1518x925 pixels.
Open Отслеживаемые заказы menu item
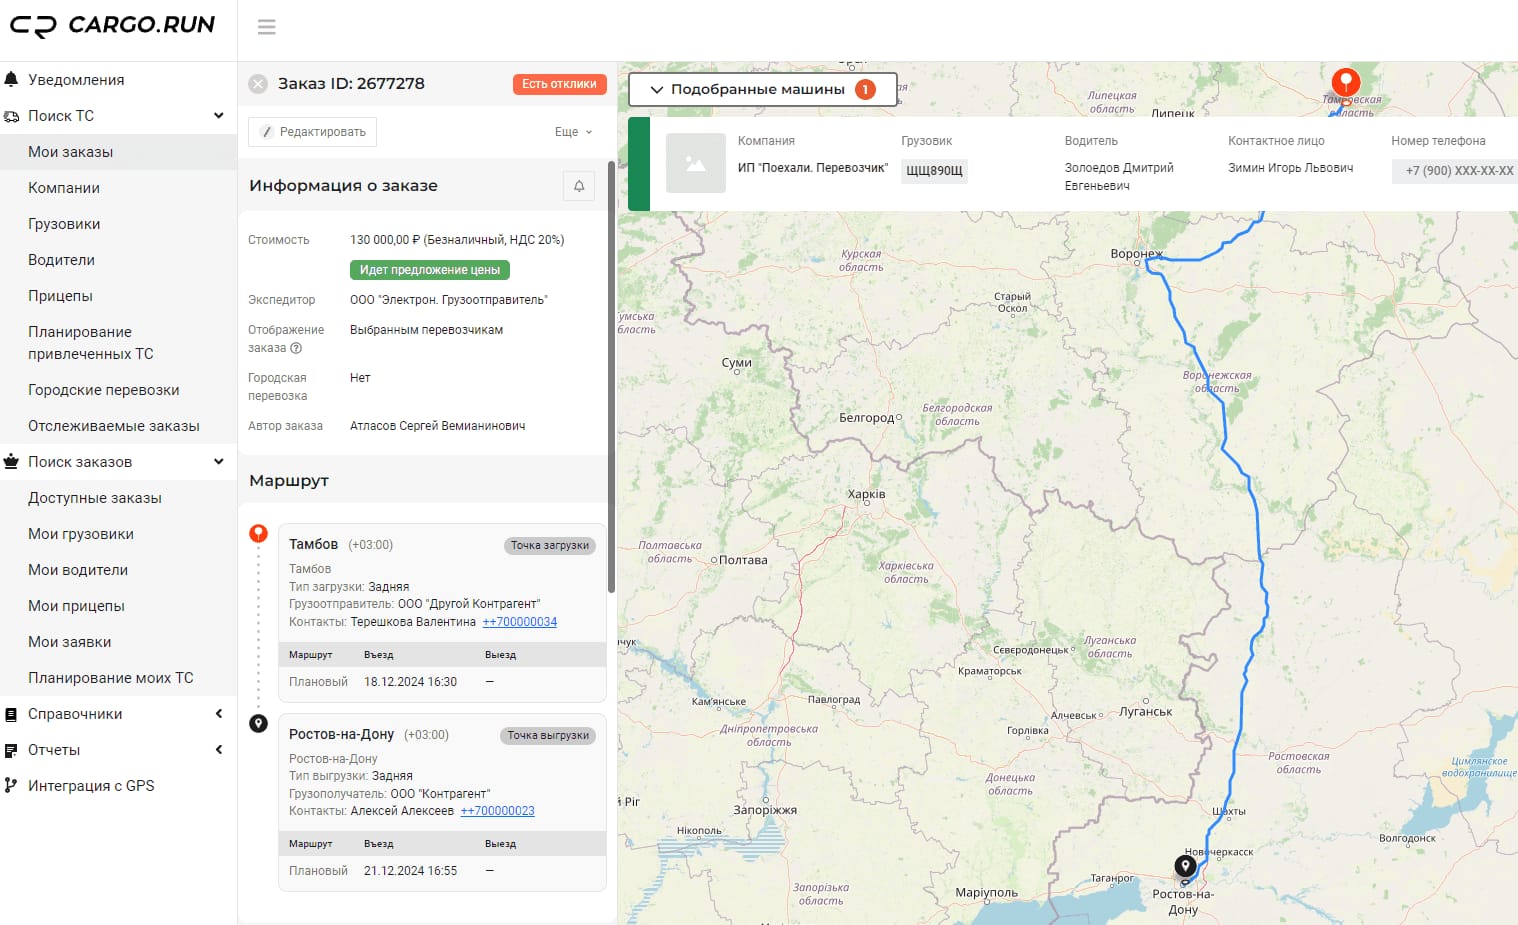click(x=118, y=426)
